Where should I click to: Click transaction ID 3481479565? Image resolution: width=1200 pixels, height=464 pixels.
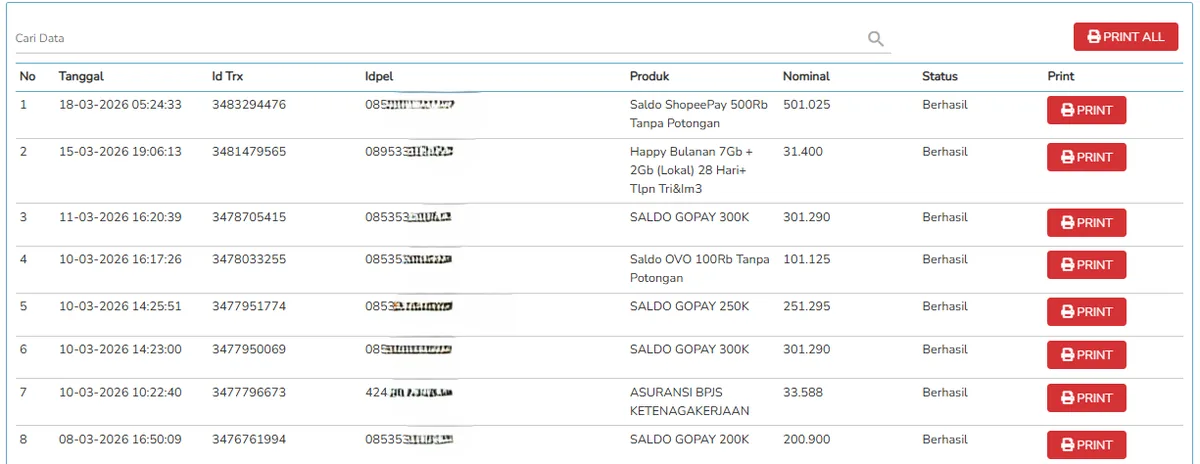point(249,151)
